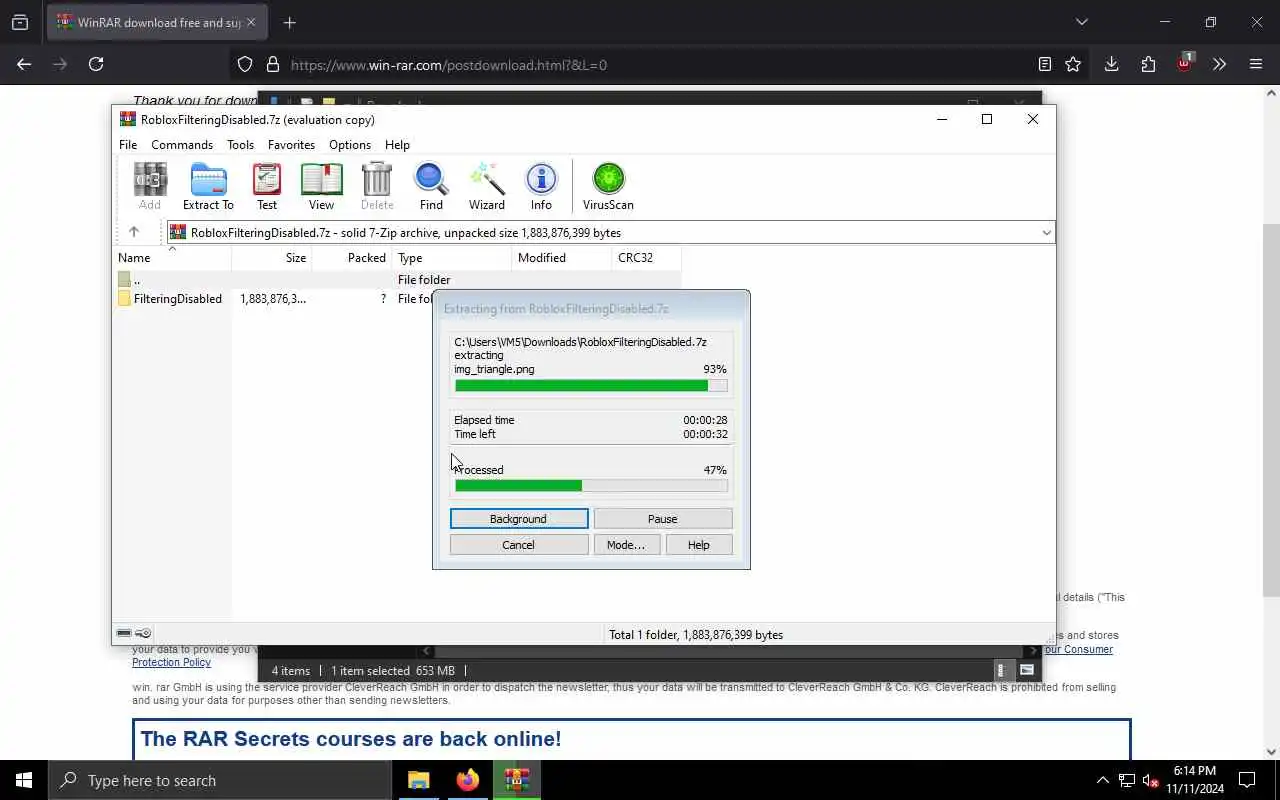Open Firefox downloads panel

pyautogui.click(x=1111, y=64)
